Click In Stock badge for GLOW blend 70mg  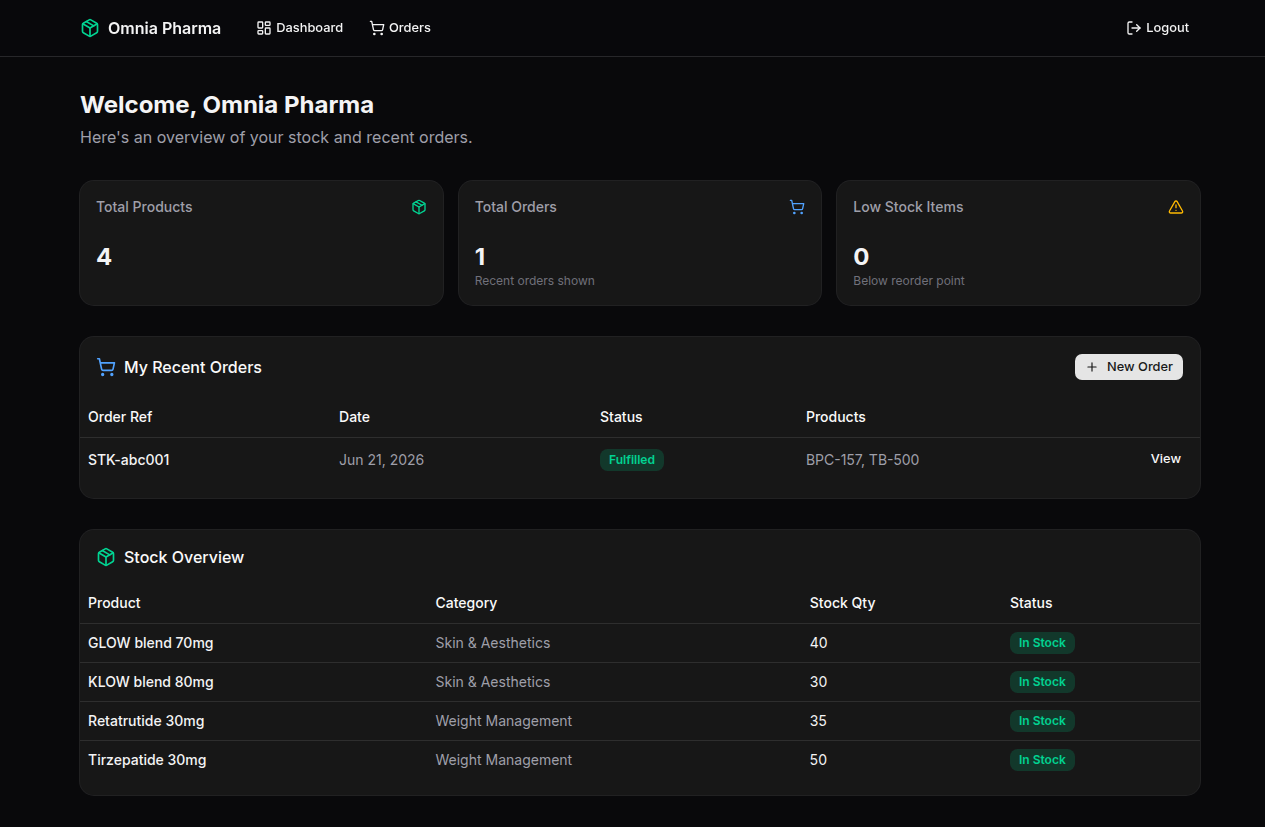(1042, 643)
